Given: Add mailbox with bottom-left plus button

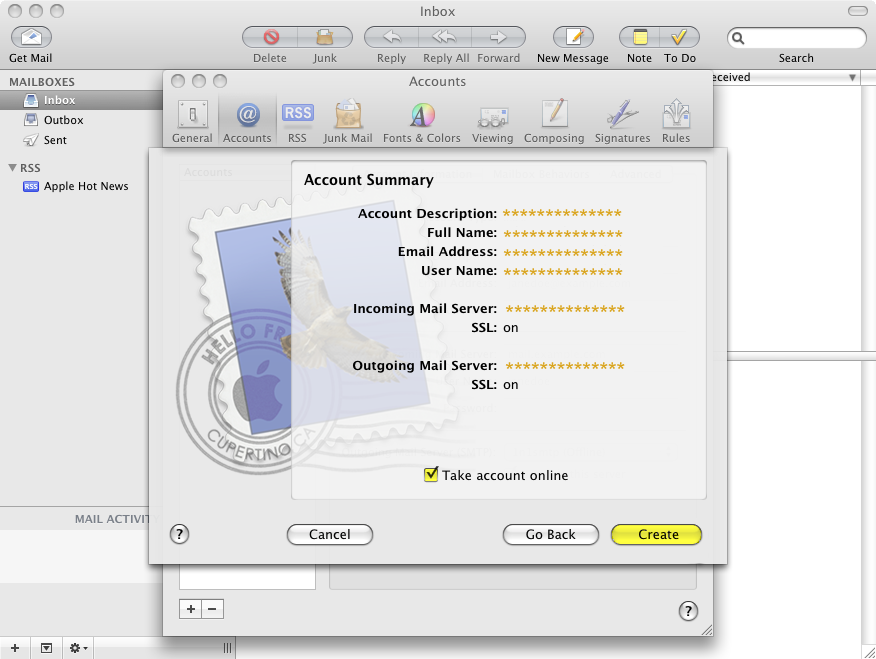Looking at the screenshot, I should [15, 648].
